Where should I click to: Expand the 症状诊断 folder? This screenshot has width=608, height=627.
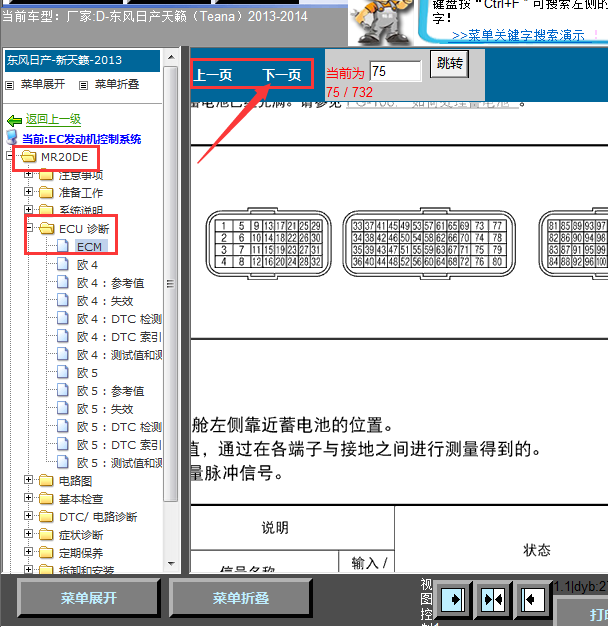click(28, 534)
